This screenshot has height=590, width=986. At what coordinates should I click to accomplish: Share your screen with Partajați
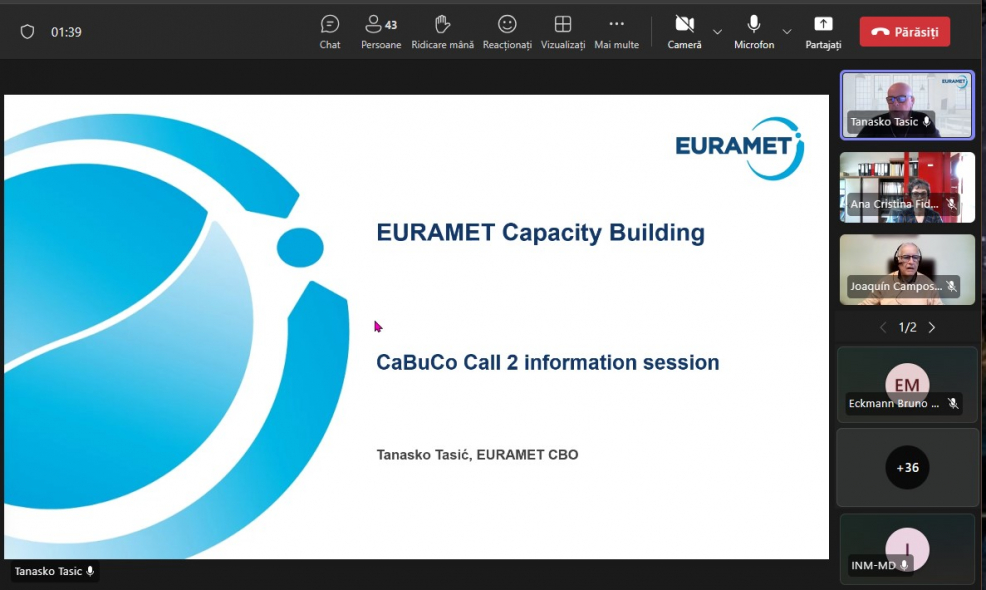point(823,32)
